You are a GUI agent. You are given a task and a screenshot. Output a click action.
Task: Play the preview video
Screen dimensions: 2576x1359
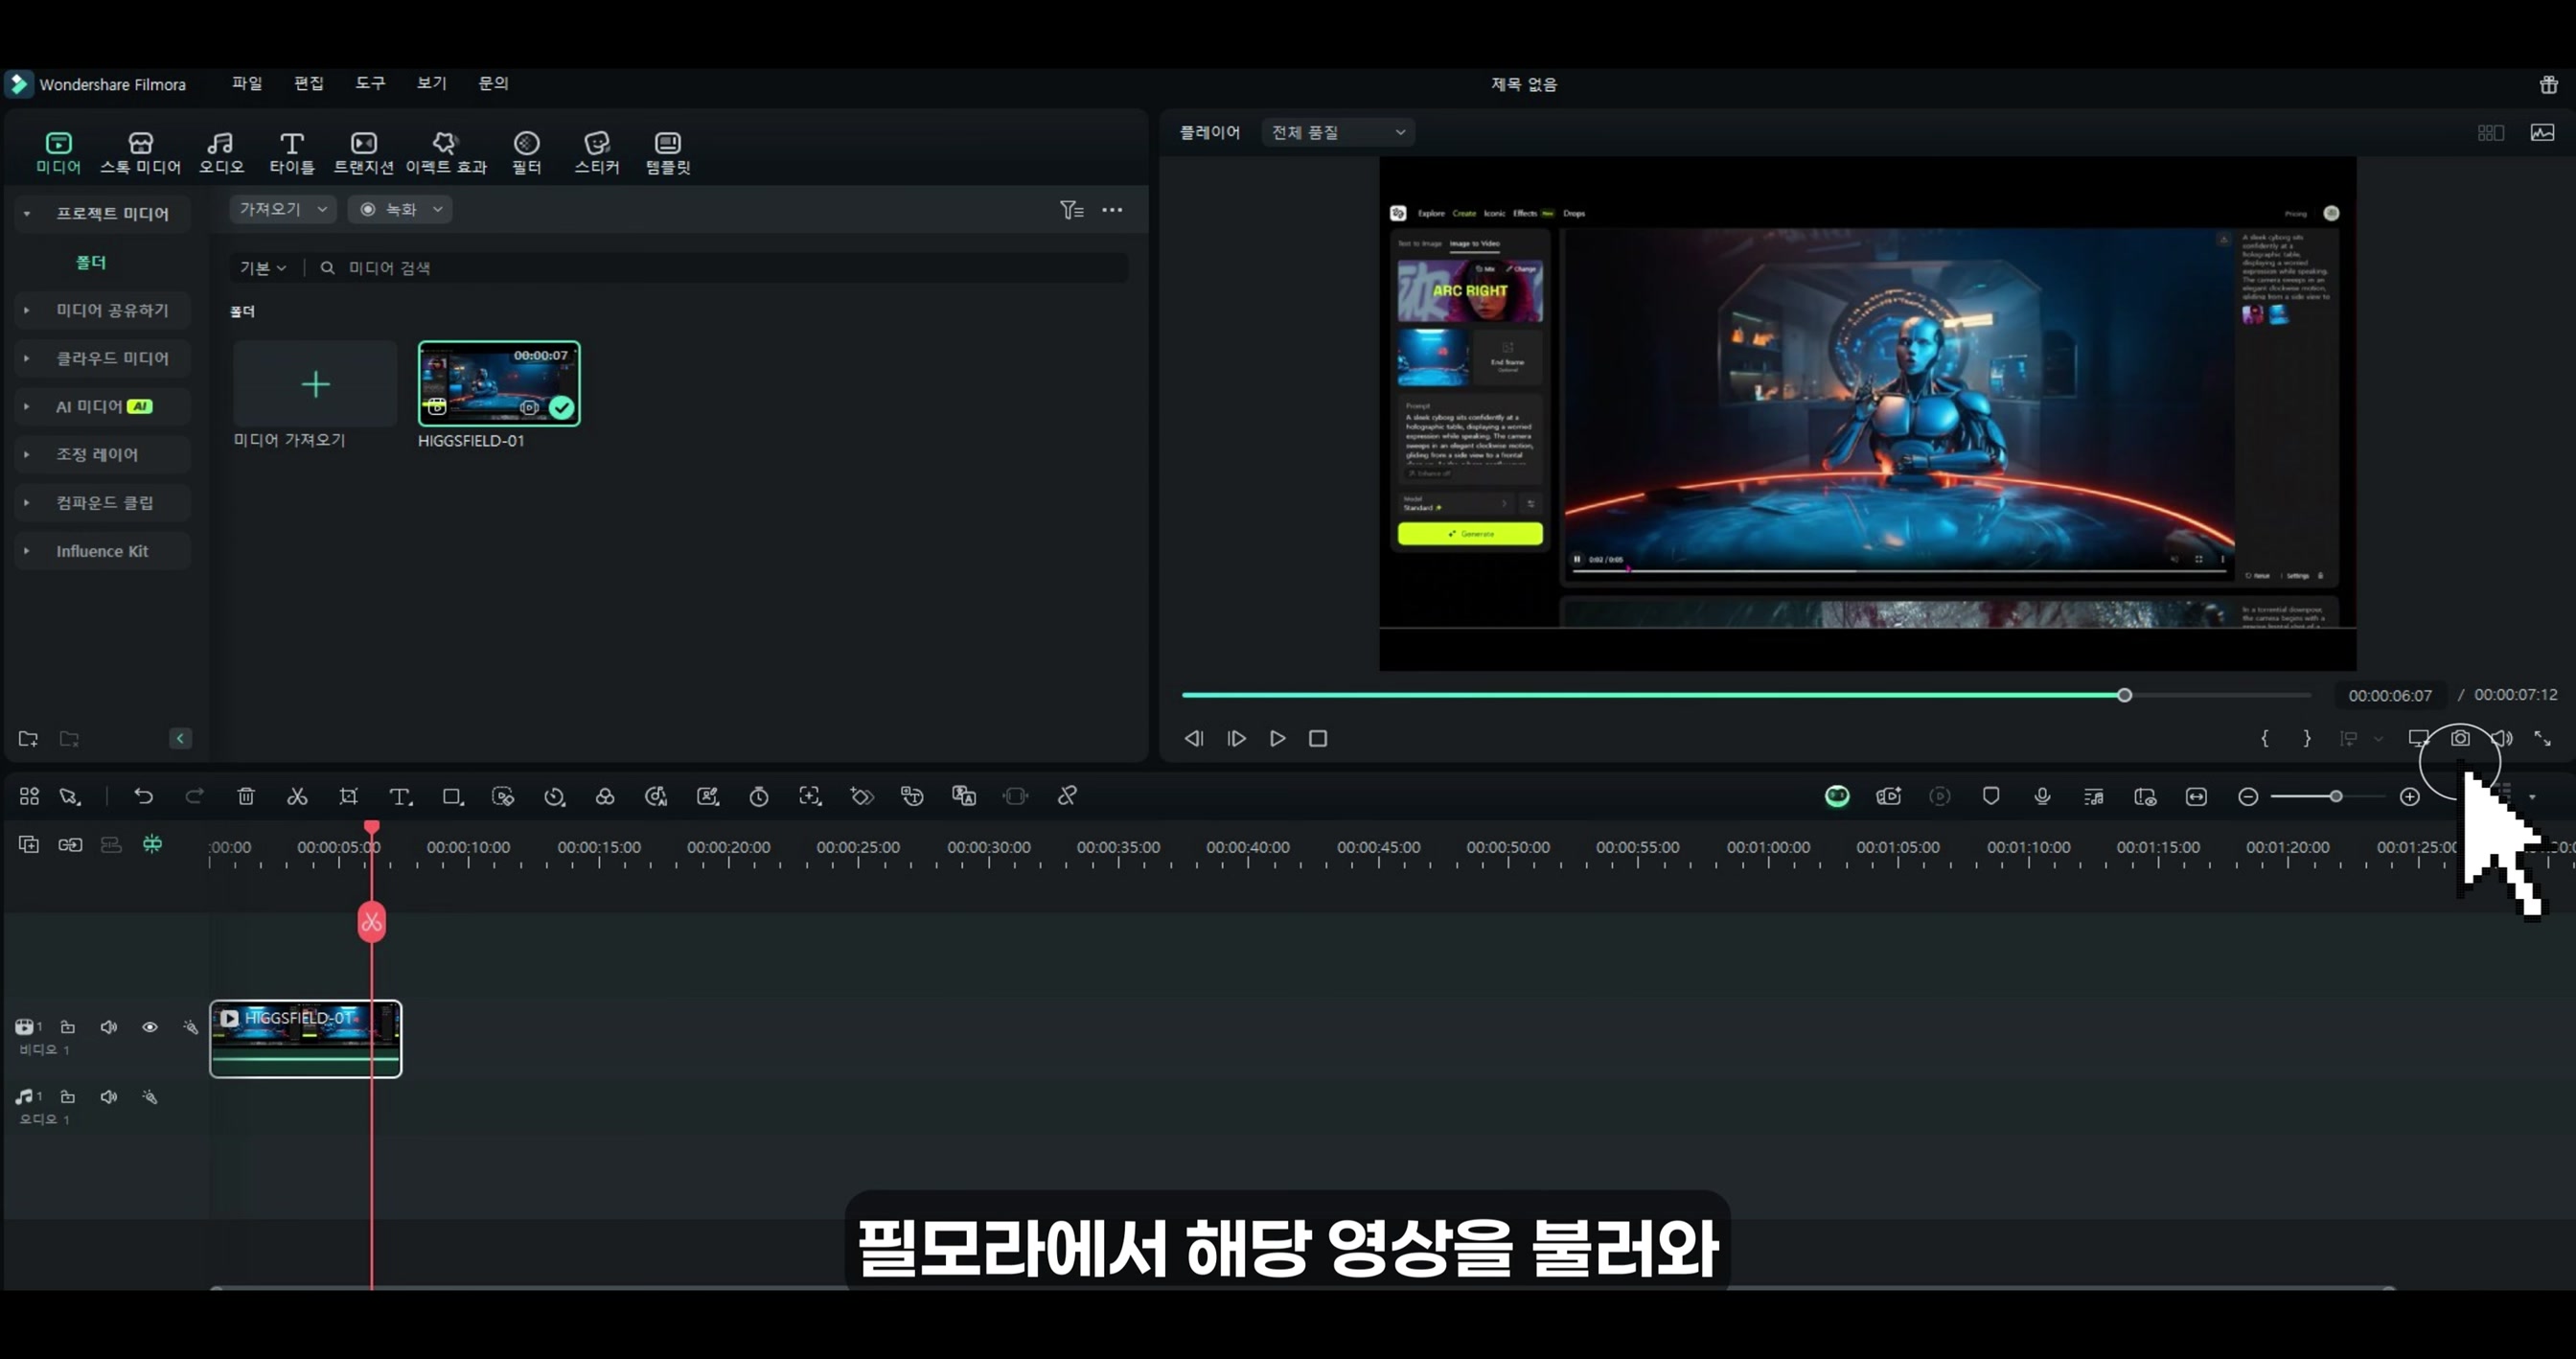(1277, 738)
